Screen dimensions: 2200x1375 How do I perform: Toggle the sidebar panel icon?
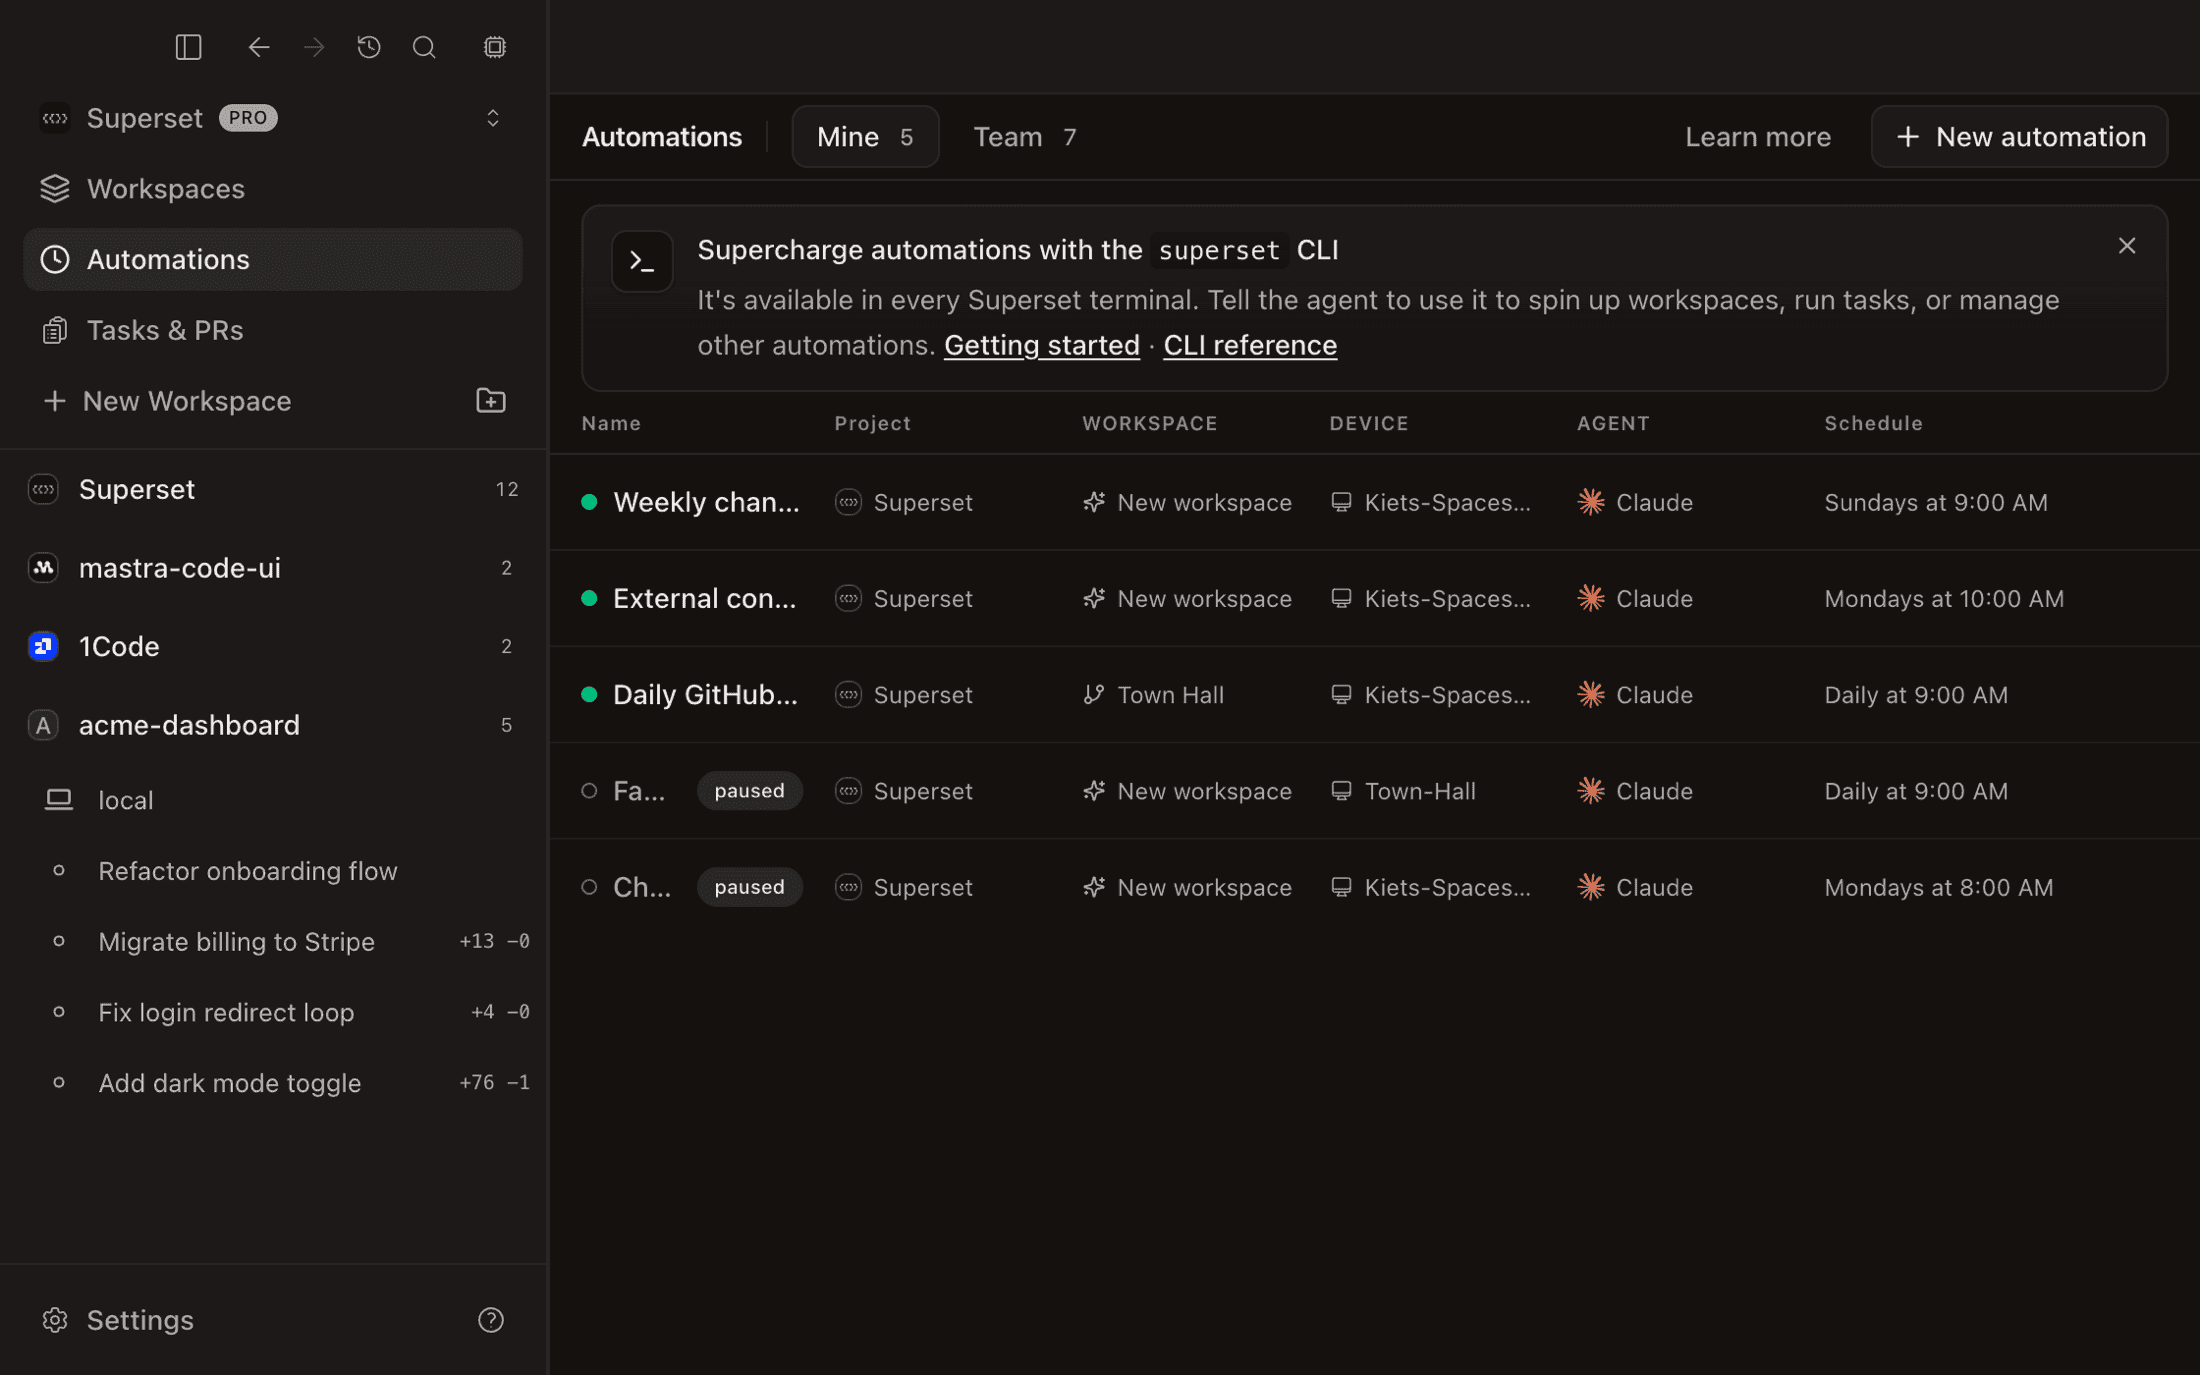188,47
